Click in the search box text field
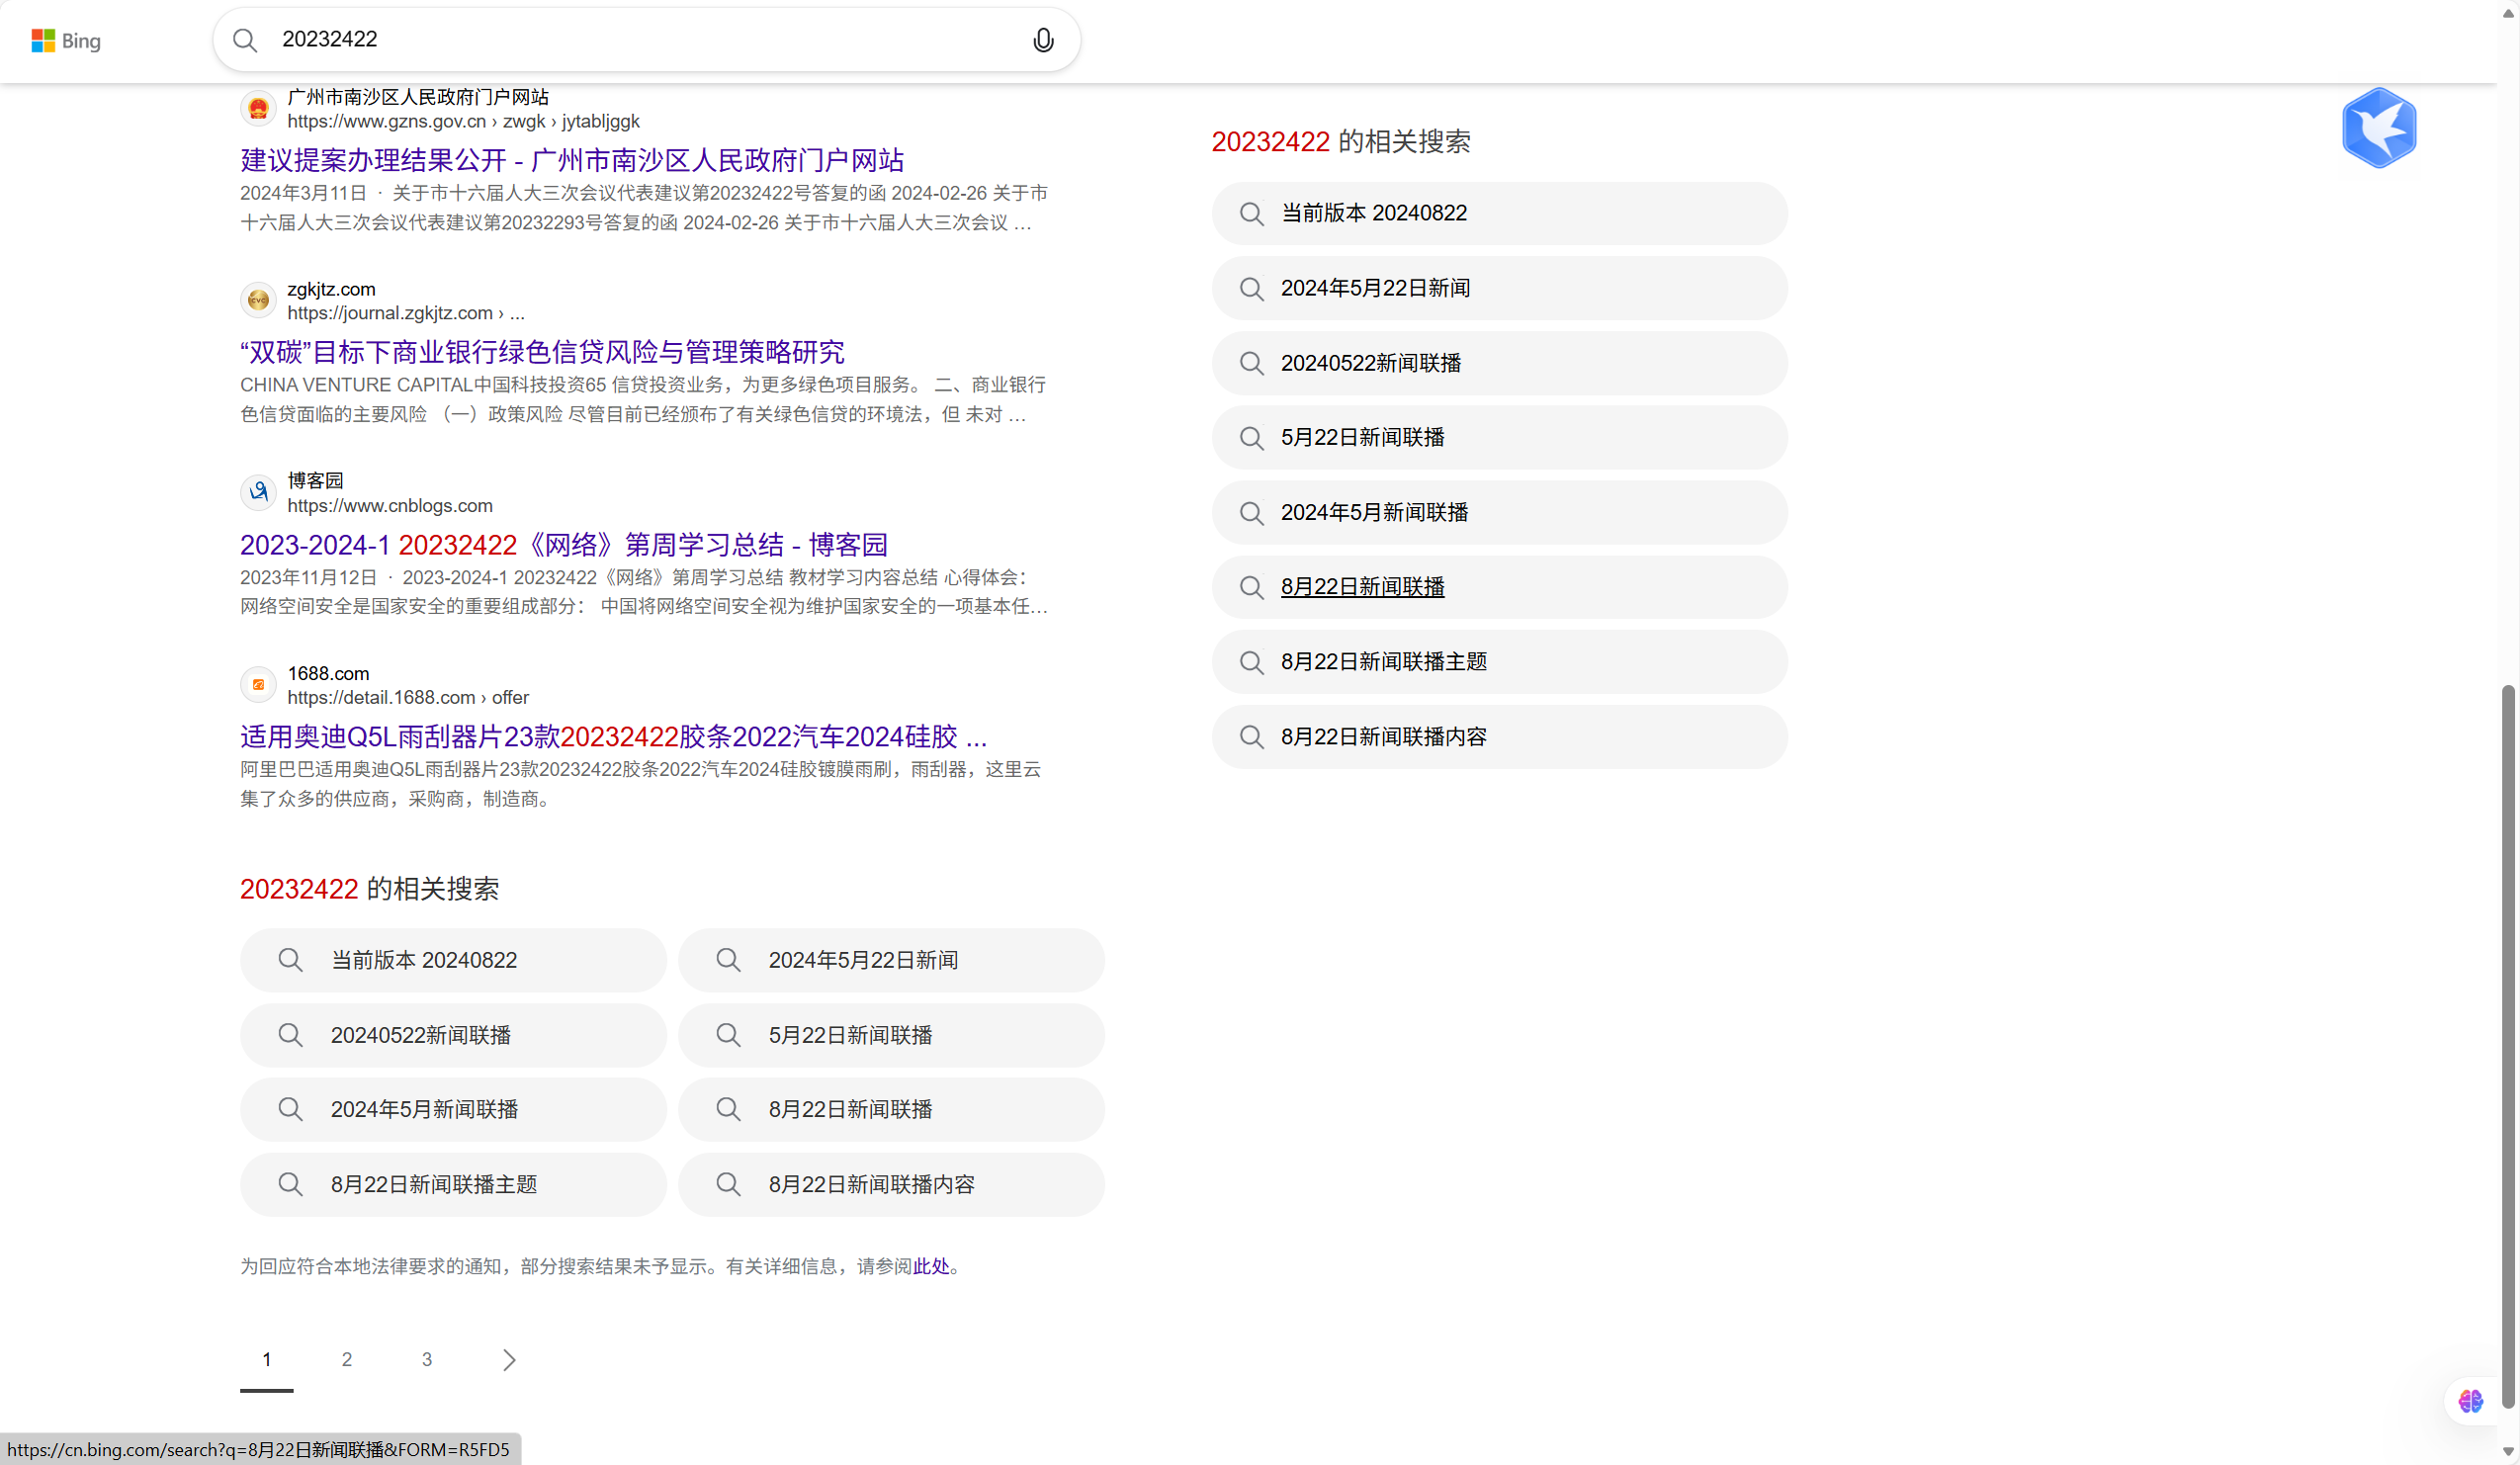The height and width of the screenshot is (1465, 2520). click(x=640, y=40)
